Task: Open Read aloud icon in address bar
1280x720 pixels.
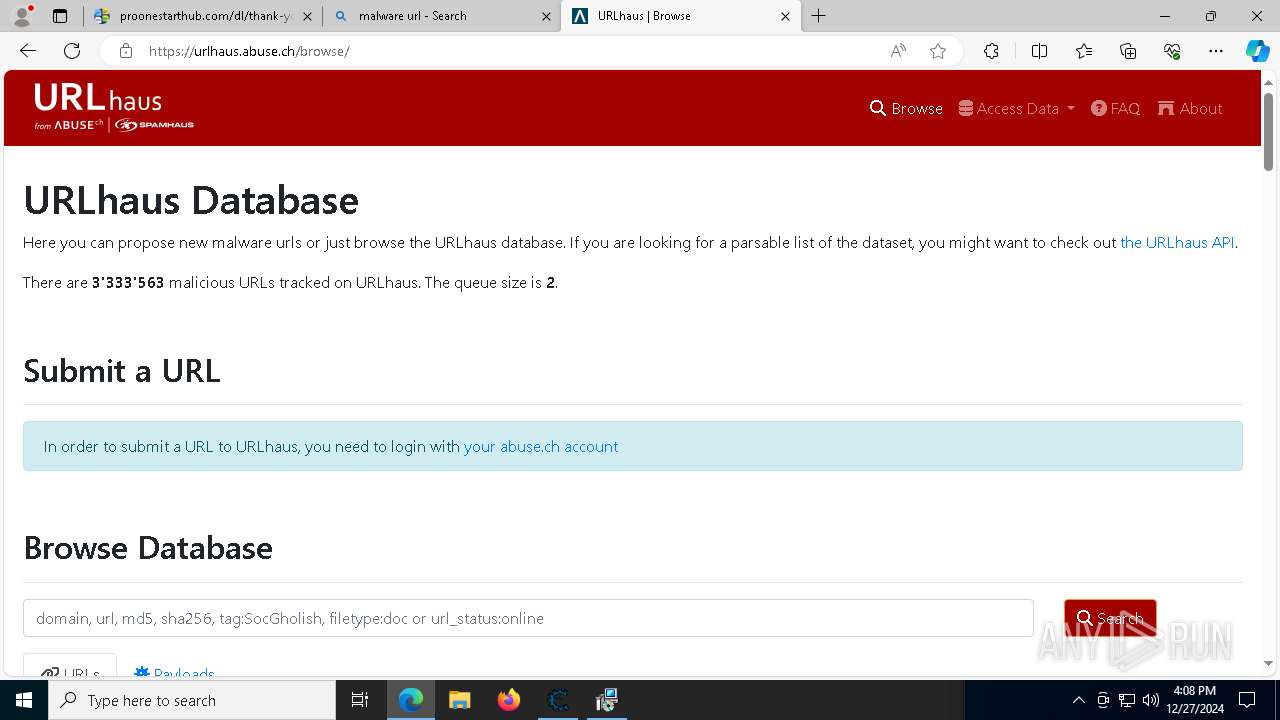Action: click(898, 51)
